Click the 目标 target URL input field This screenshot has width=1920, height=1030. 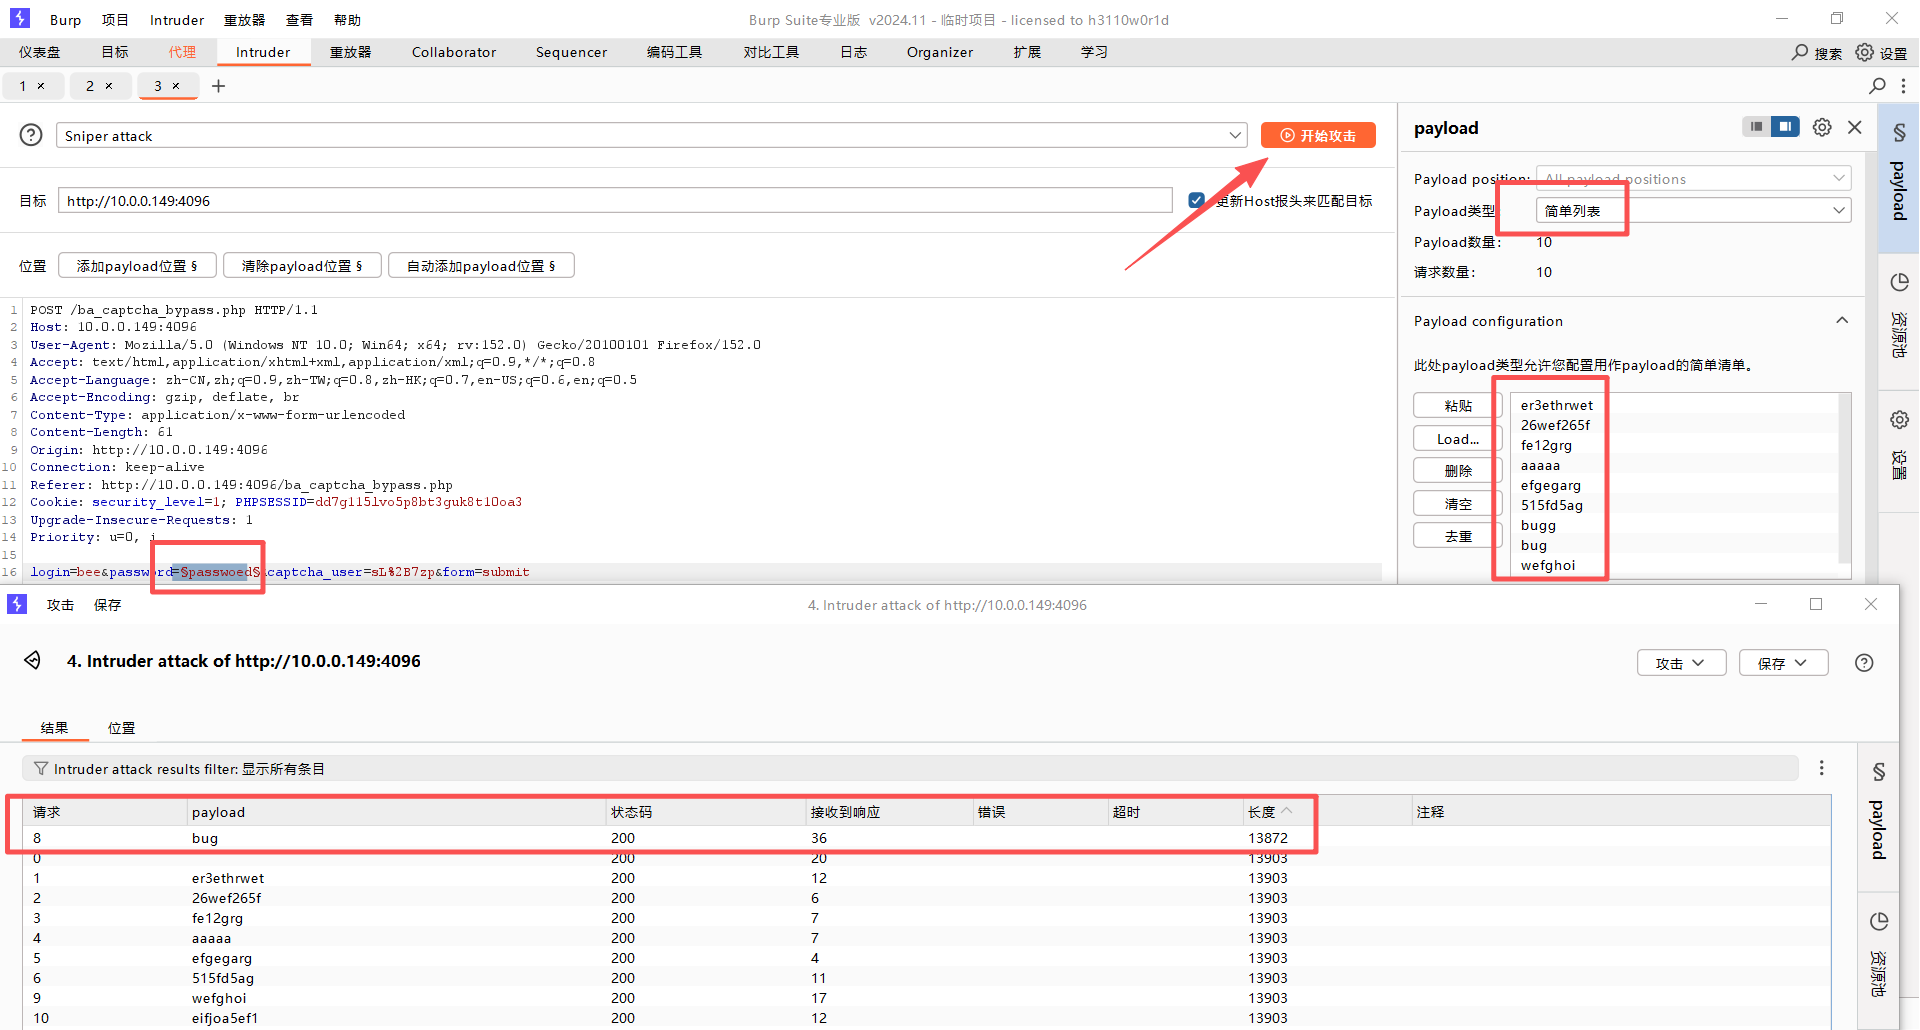[x=615, y=200]
